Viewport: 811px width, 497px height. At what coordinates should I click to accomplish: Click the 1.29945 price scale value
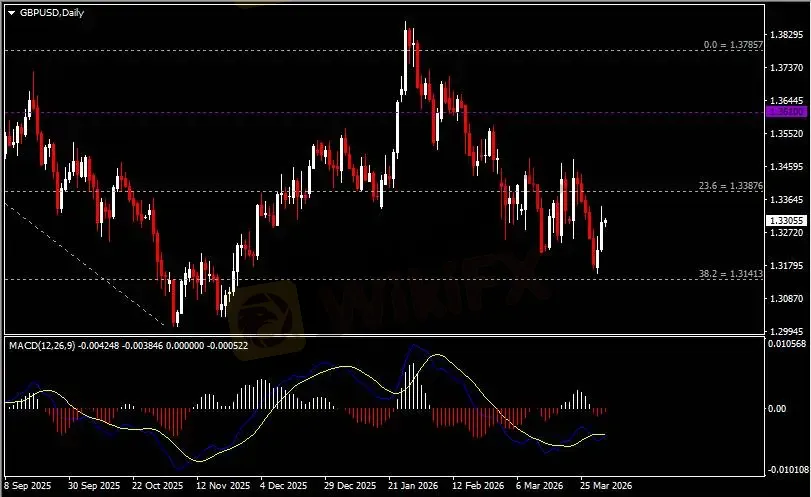point(786,332)
